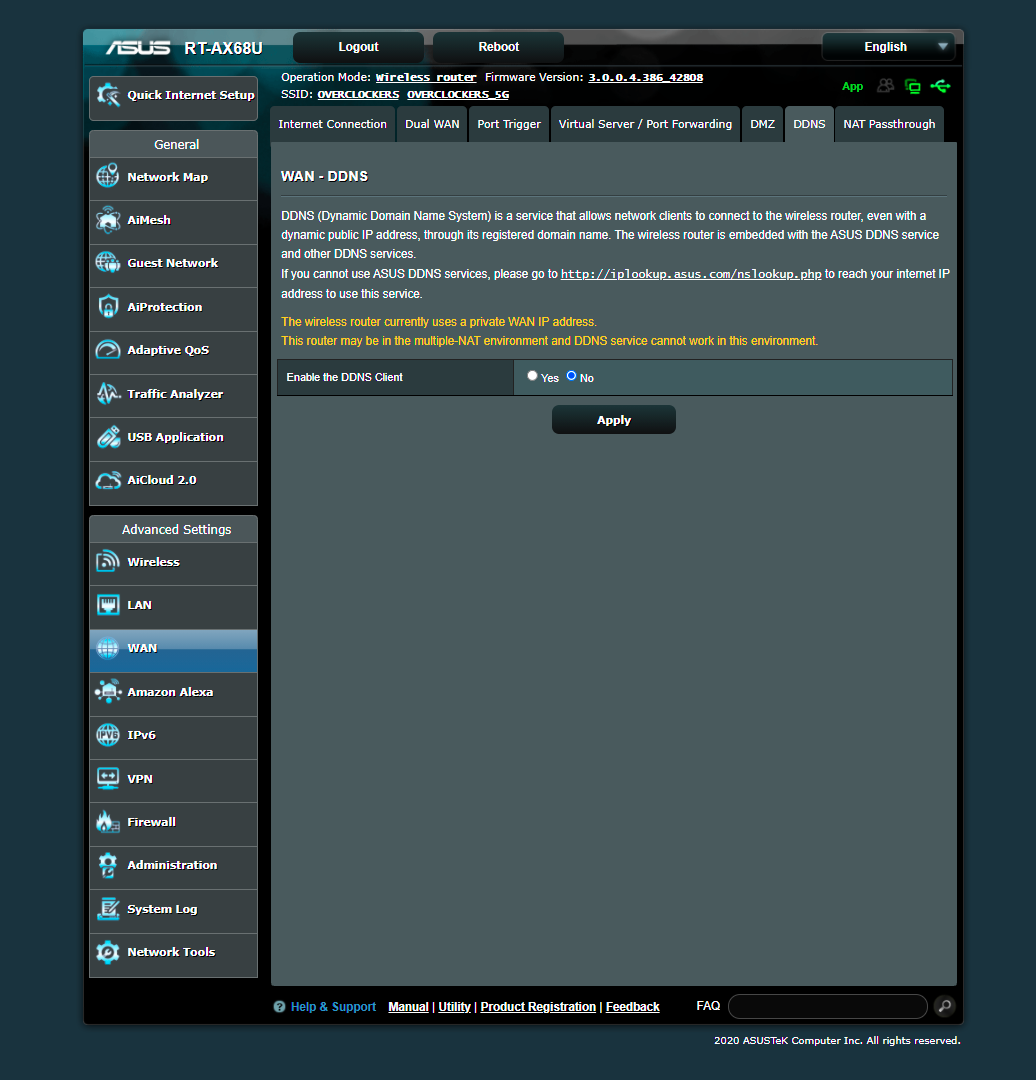Click the Wireless router operation mode link
The image size is (1036, 1080).
click(426, 77)
